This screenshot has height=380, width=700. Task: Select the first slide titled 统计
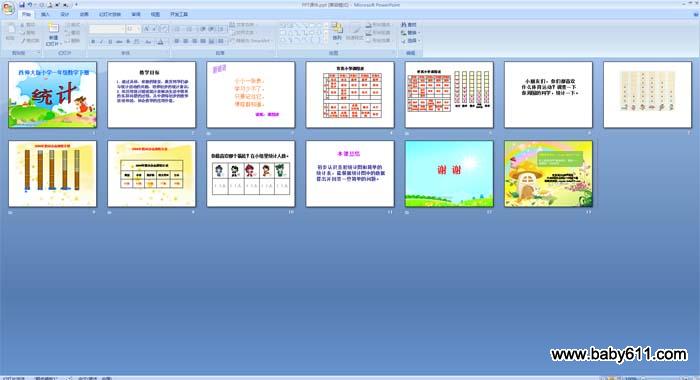pos(52,95)
